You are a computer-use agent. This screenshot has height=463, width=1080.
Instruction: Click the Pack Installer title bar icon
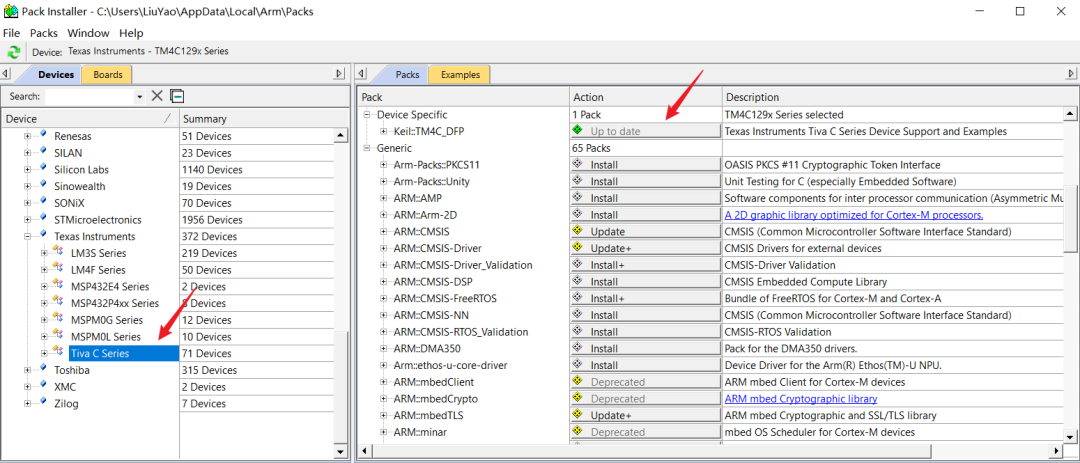pos(10,11)
